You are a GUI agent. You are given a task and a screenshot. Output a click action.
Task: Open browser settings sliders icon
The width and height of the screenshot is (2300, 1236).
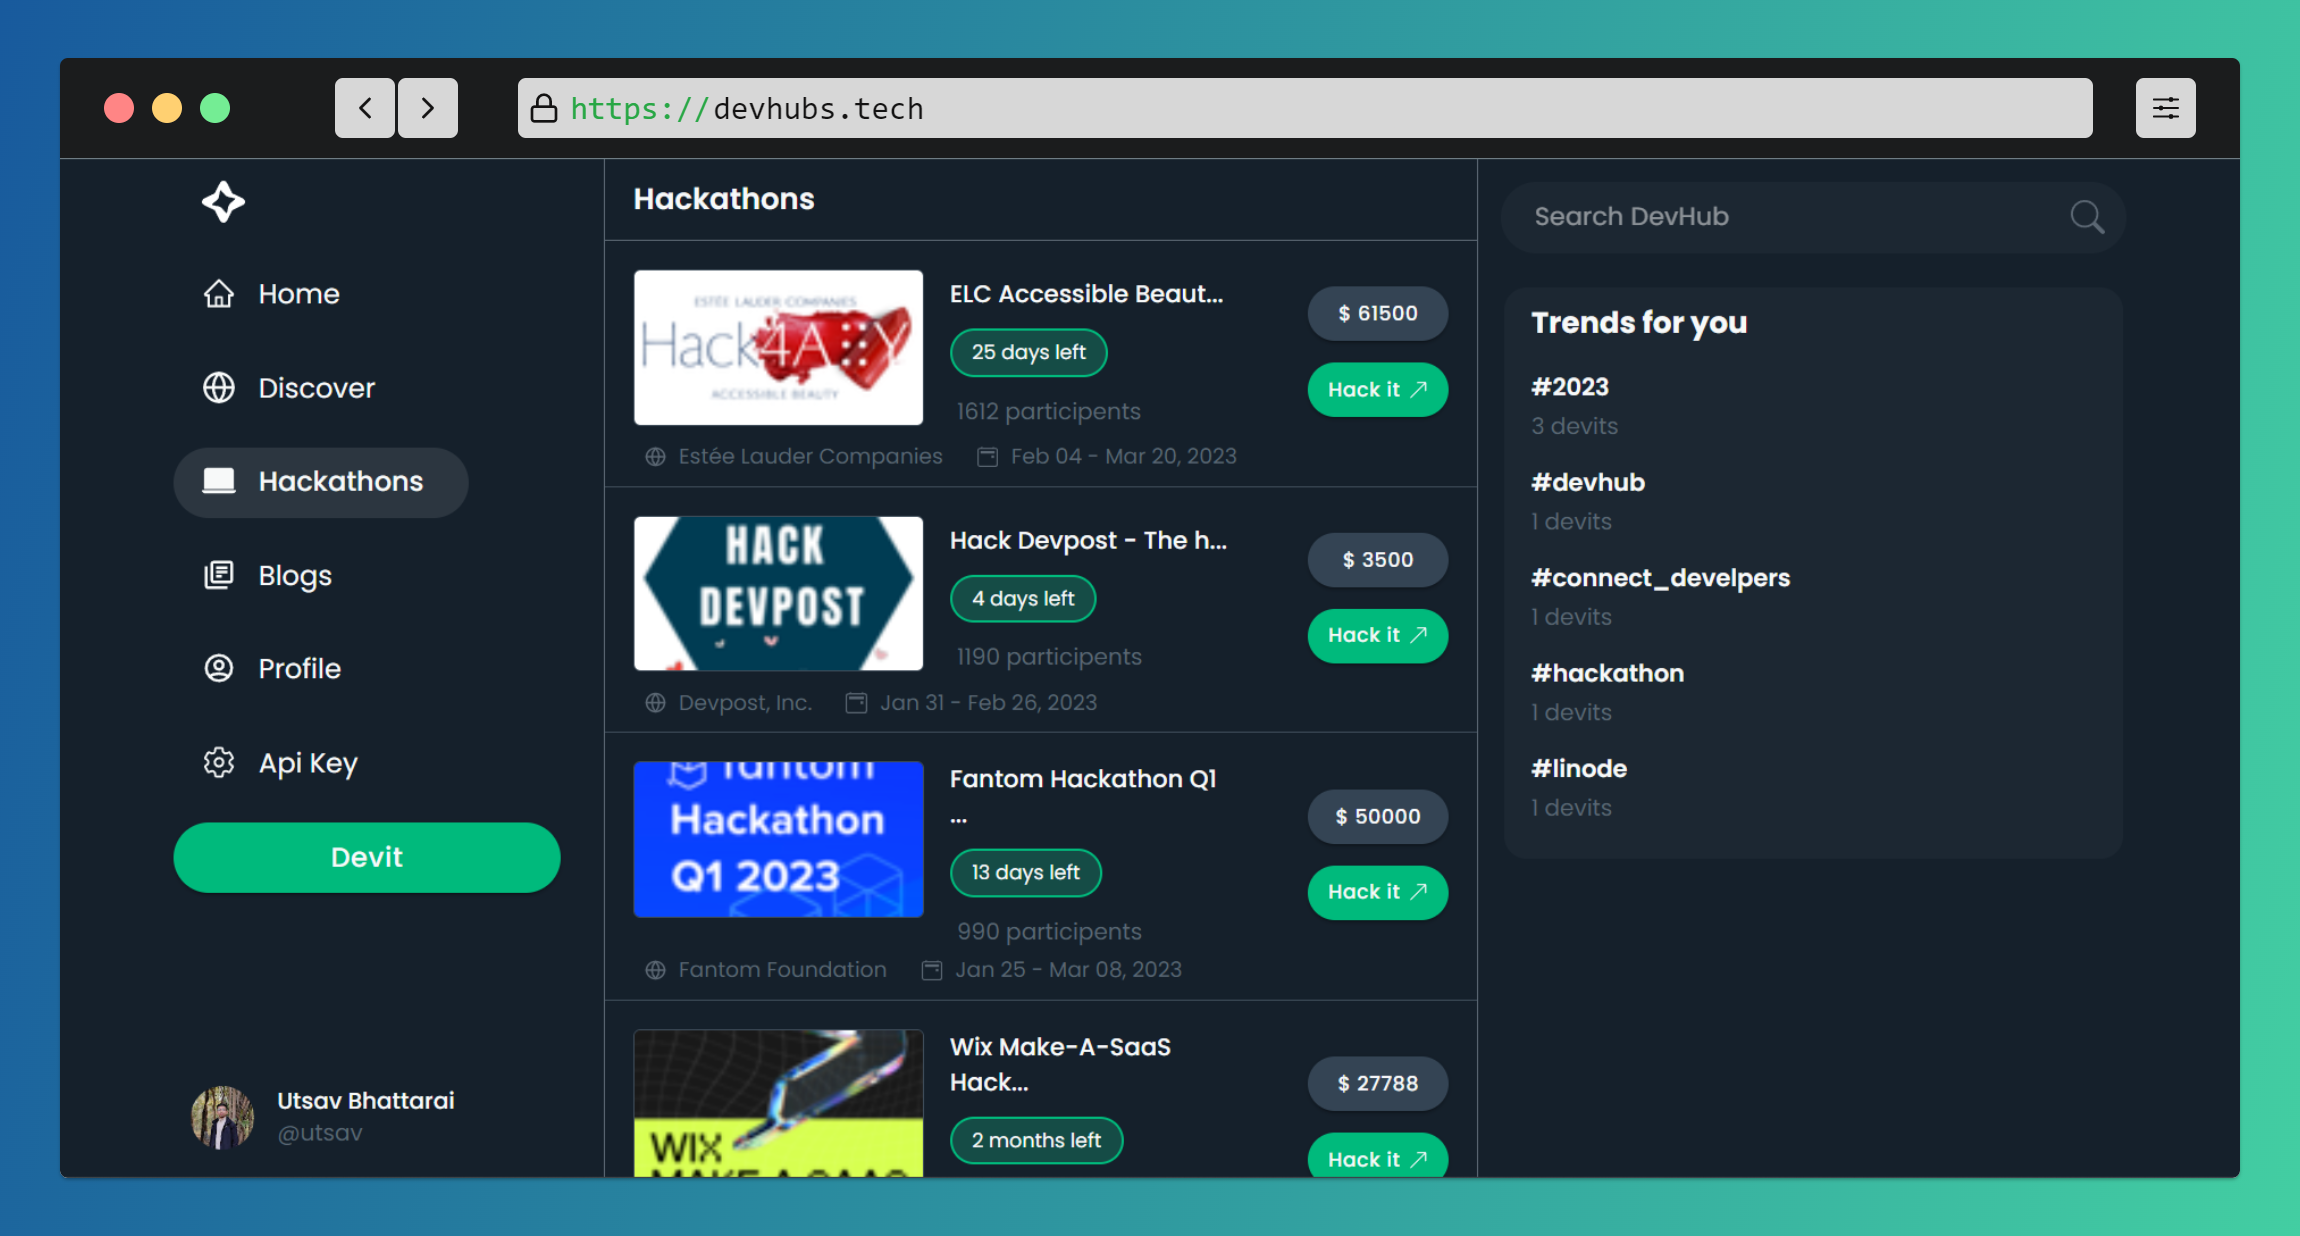(2165, 108)
